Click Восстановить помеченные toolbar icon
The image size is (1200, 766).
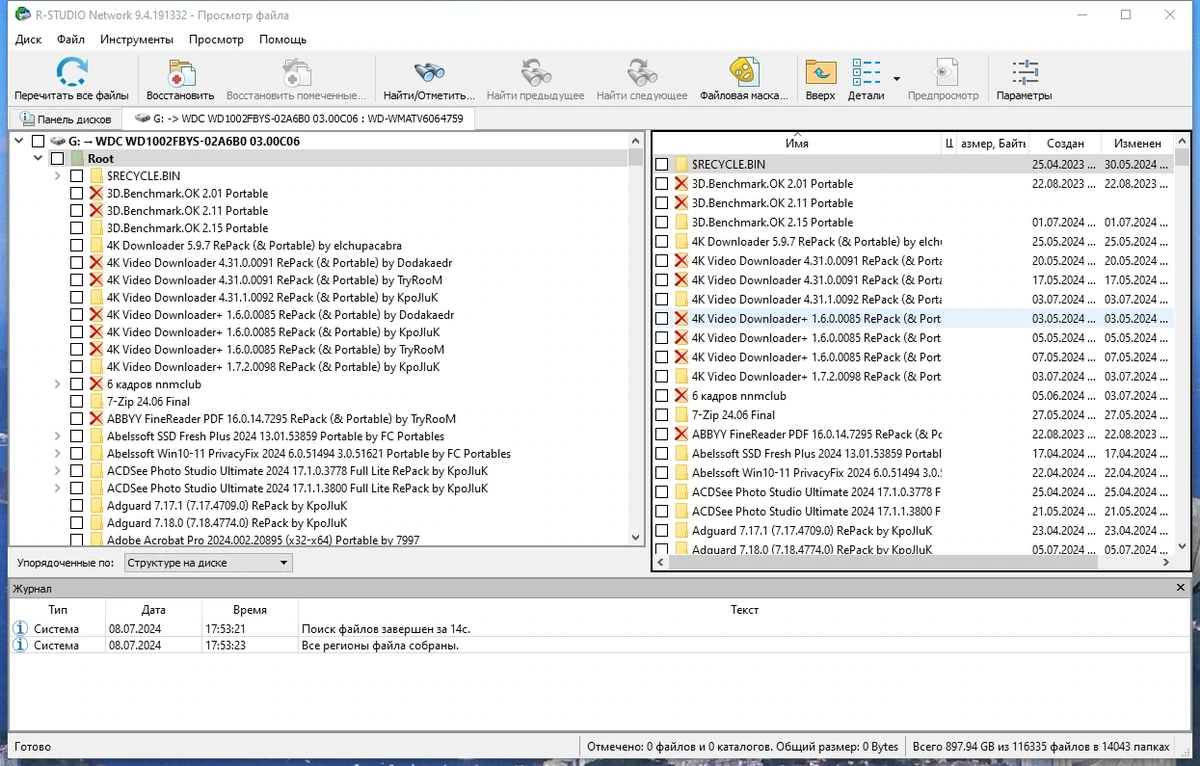coord(296,72)
